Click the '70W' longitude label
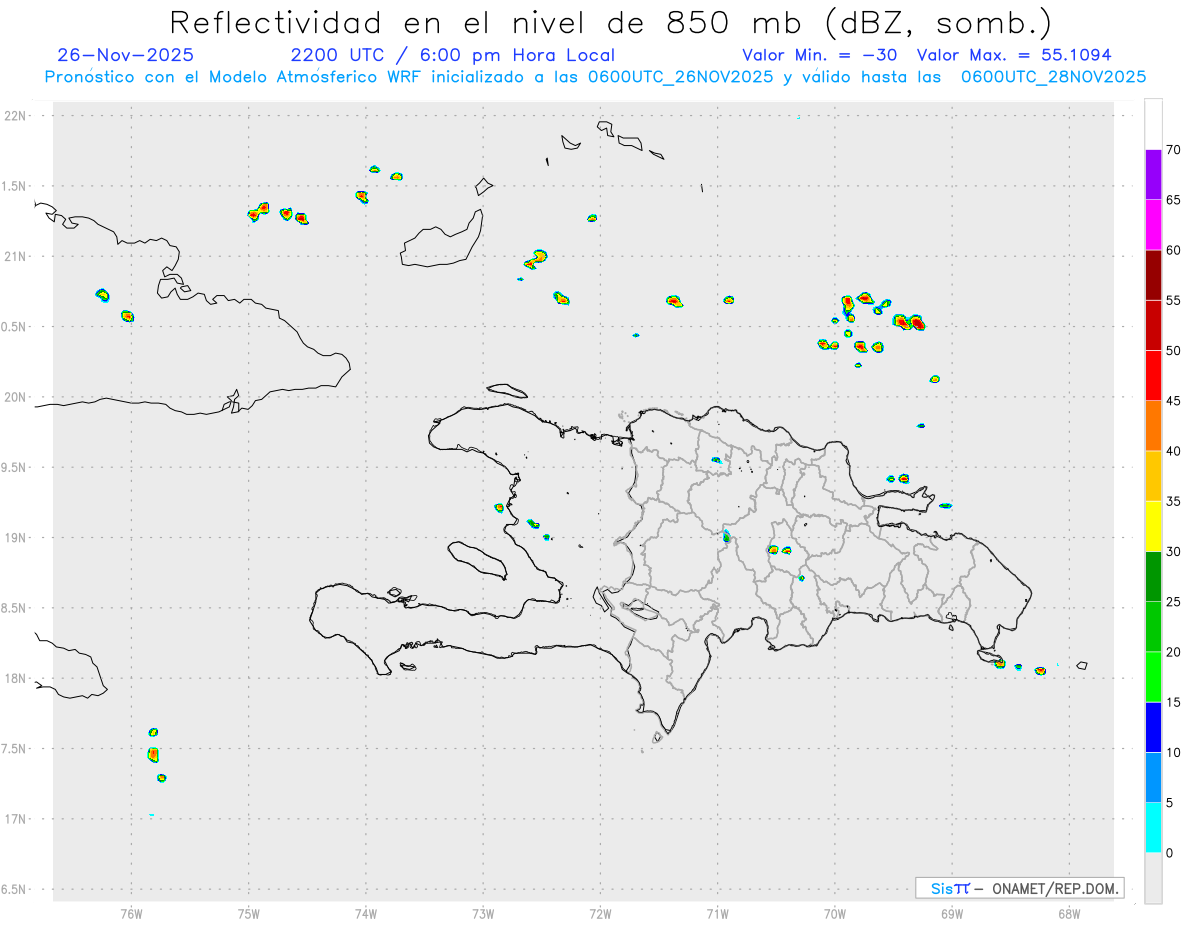1200x927 pixels. (835, 913)
